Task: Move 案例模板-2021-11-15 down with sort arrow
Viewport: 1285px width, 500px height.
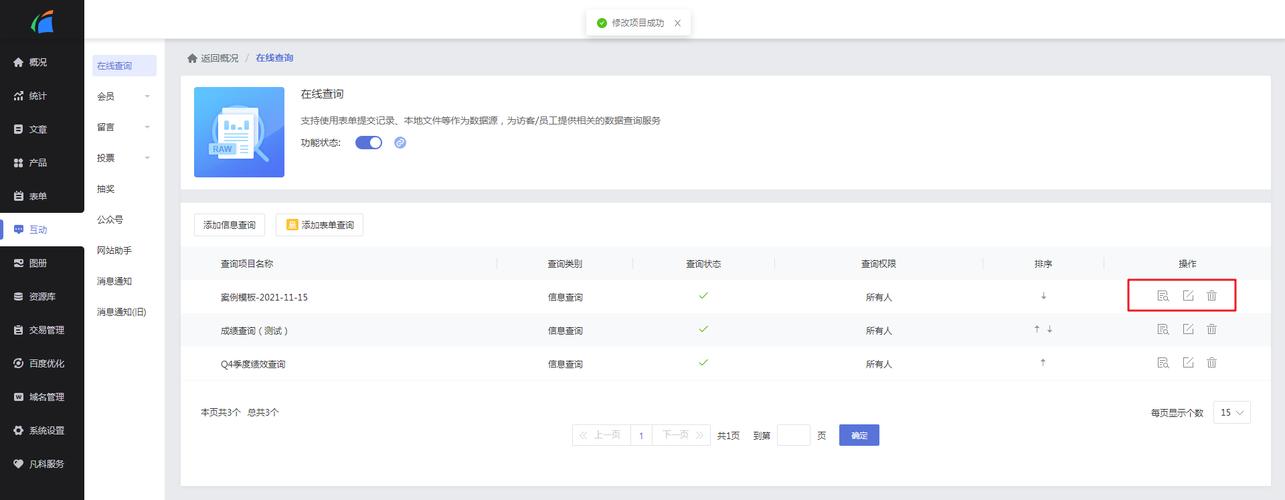Action: tap(1043, 296)
